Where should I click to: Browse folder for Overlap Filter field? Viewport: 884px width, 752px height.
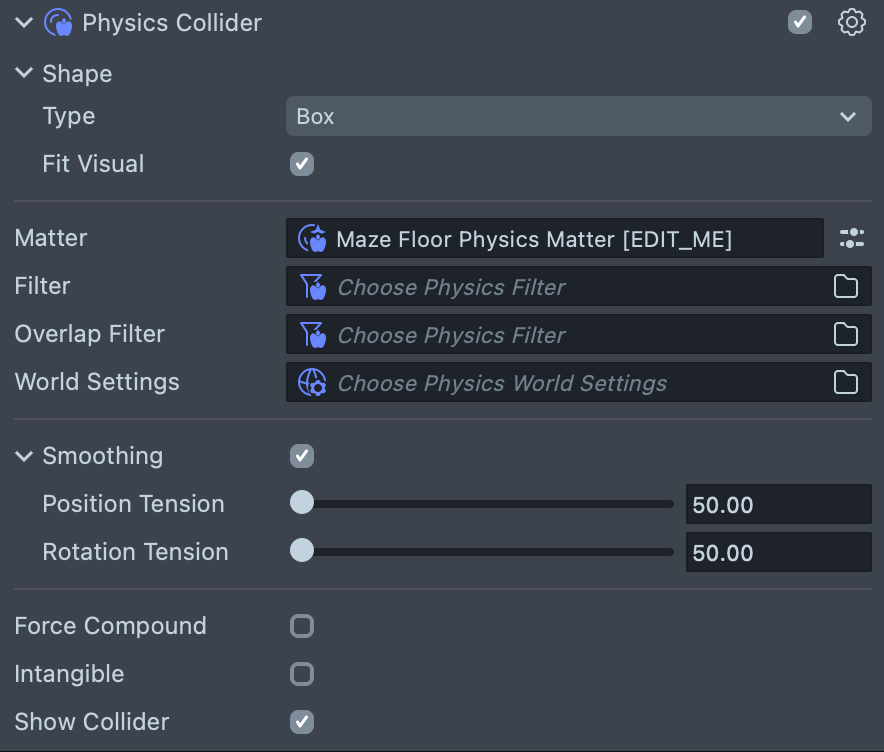click(x=846, y=335)
